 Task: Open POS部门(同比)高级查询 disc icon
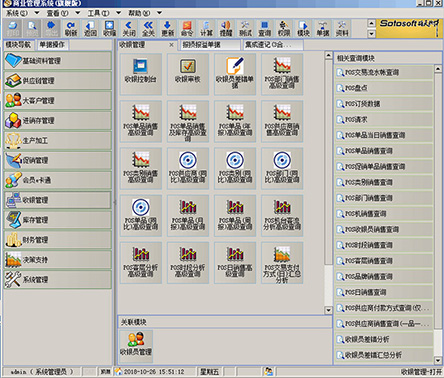click(282, 169)
